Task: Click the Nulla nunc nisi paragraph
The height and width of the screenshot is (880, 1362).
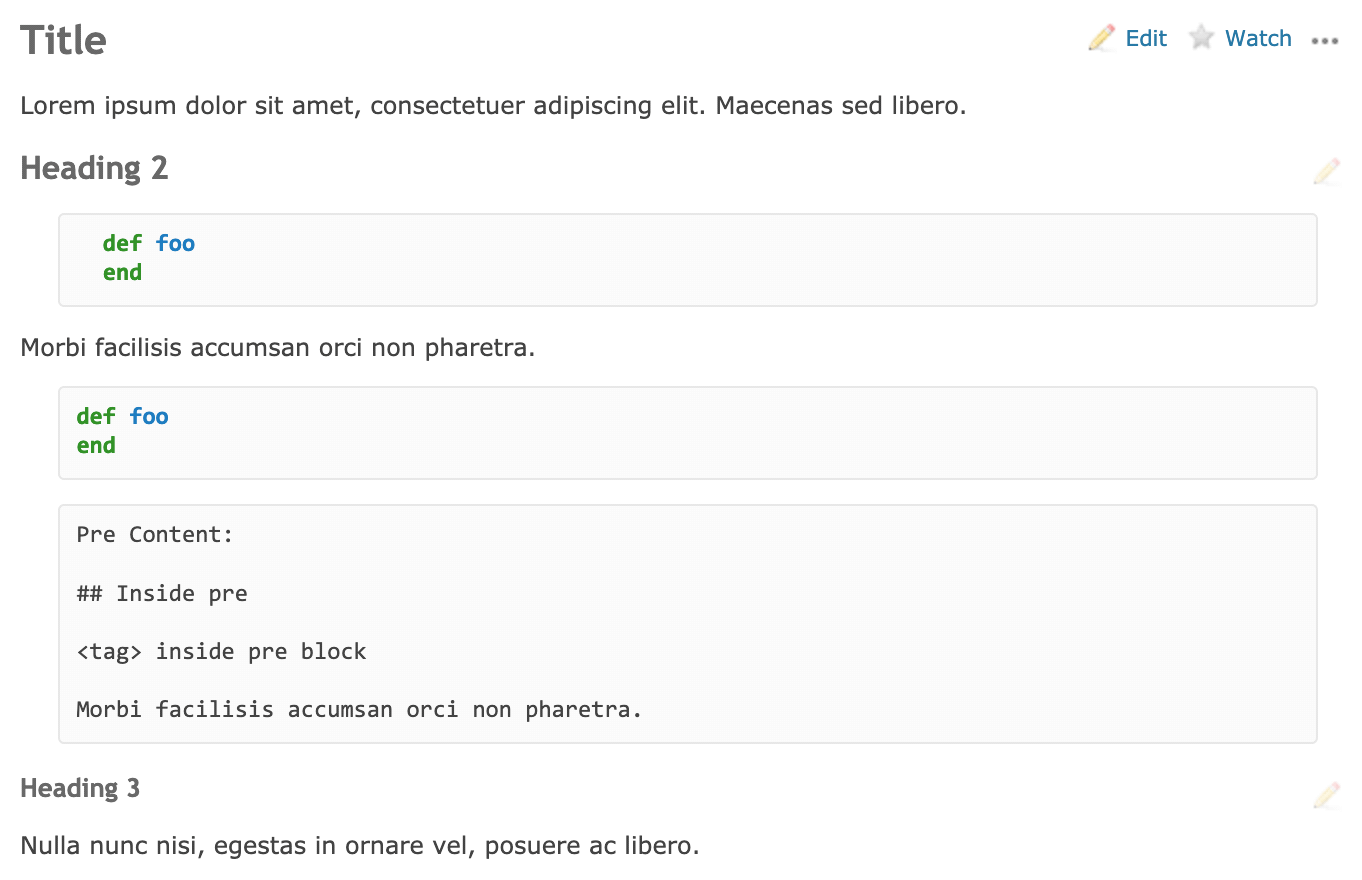Action: click(360, 846)
